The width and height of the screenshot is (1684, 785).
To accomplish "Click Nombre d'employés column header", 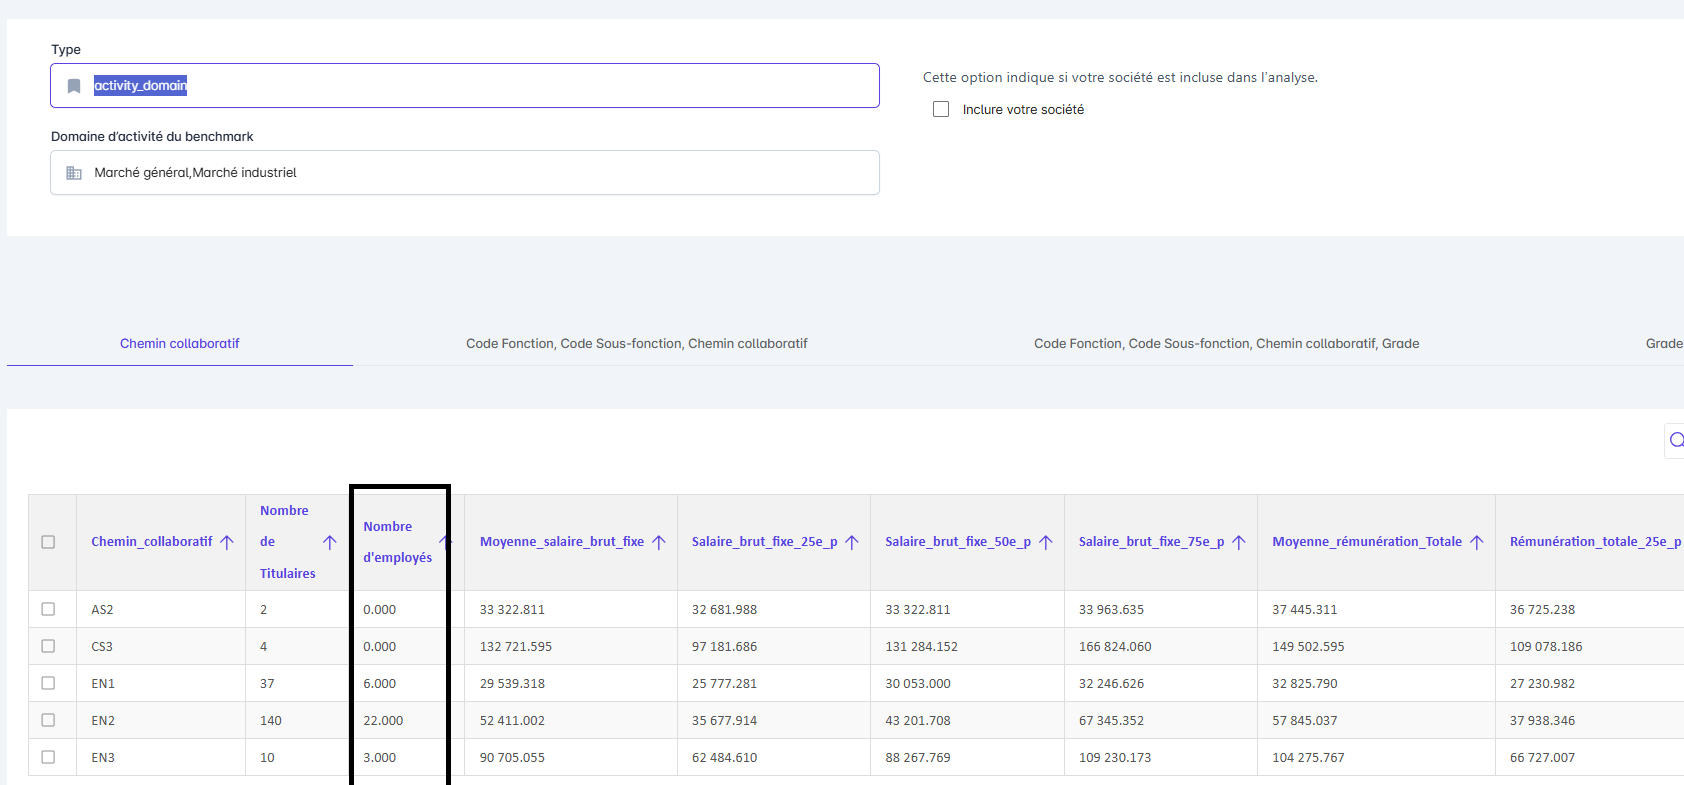I will click(397, 542).
